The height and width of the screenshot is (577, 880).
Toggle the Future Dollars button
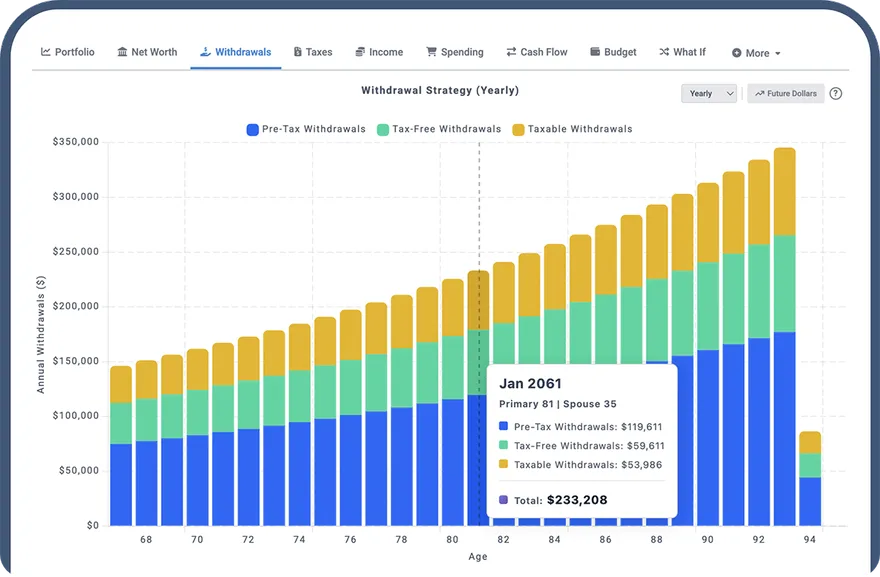point(786,94)
